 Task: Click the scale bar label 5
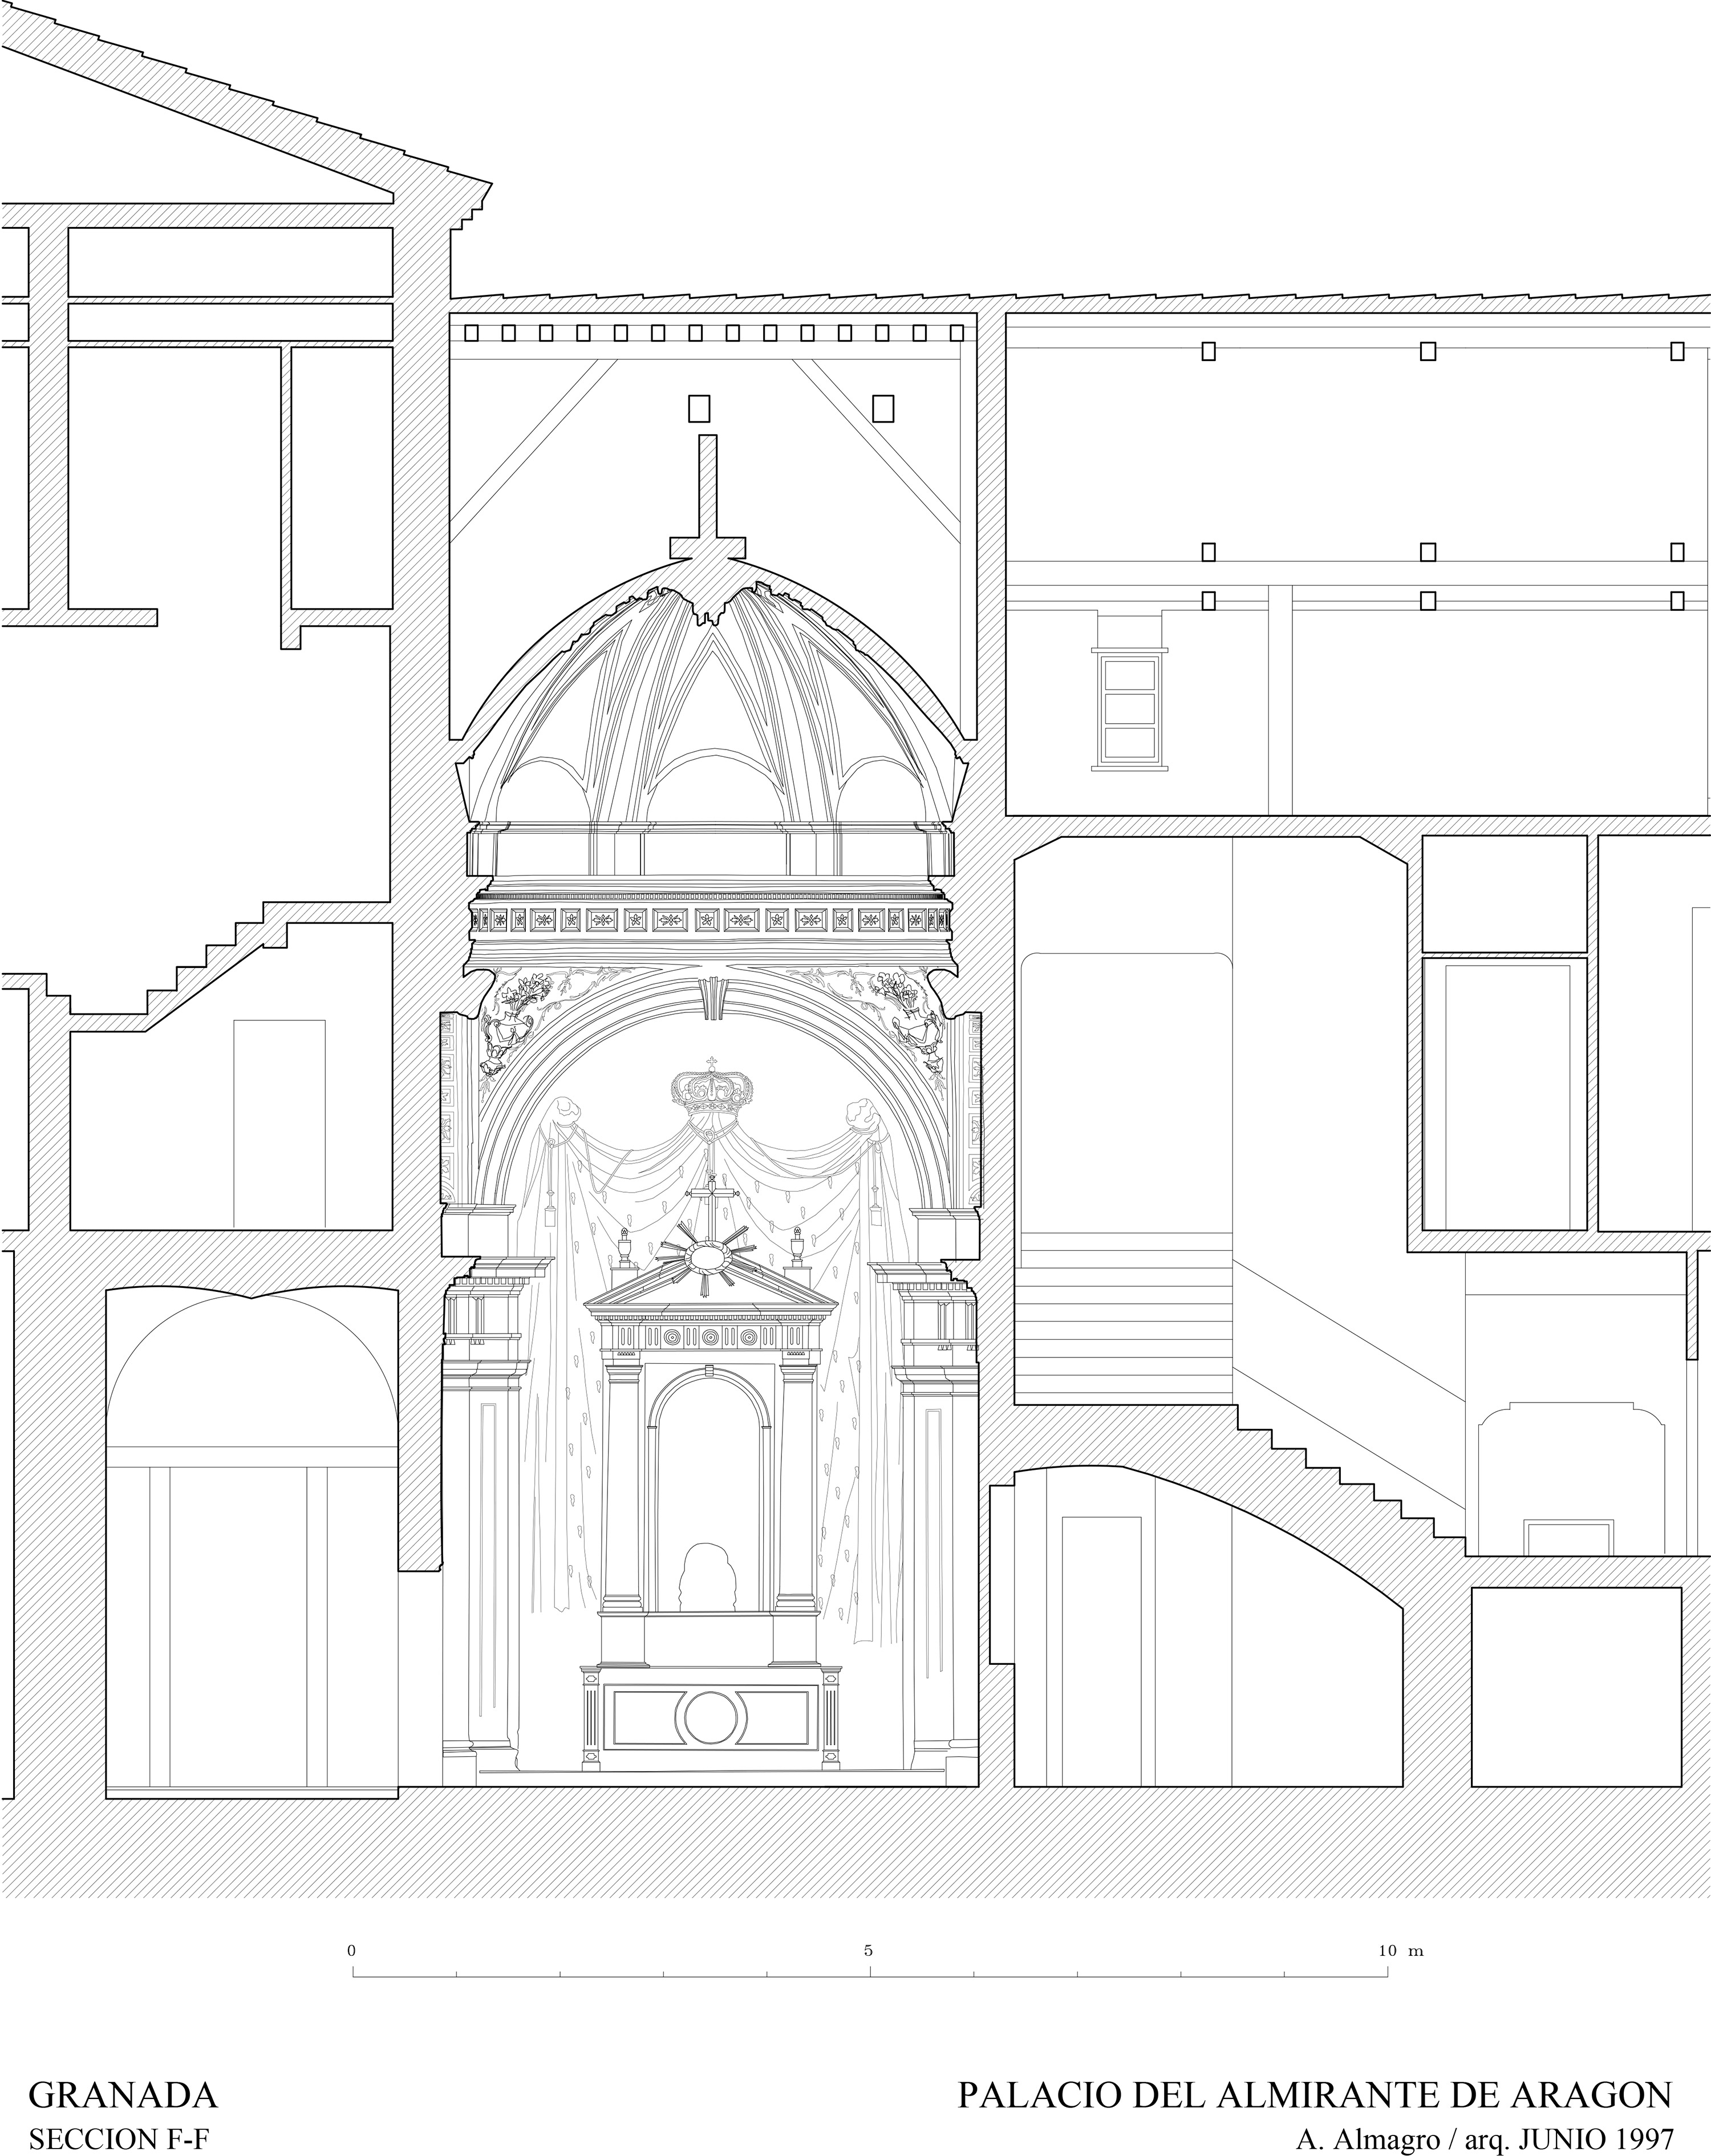click(868, 1950)
